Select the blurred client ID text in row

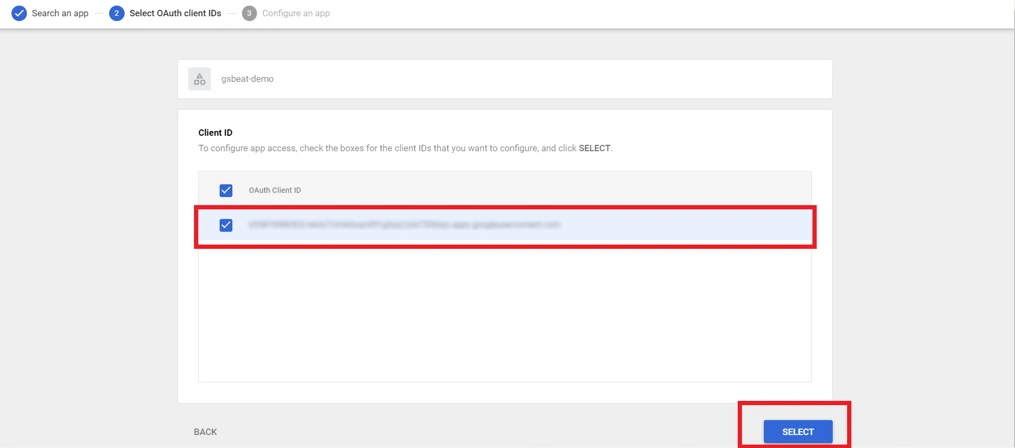pyautogui.click(x=404, y=225)
